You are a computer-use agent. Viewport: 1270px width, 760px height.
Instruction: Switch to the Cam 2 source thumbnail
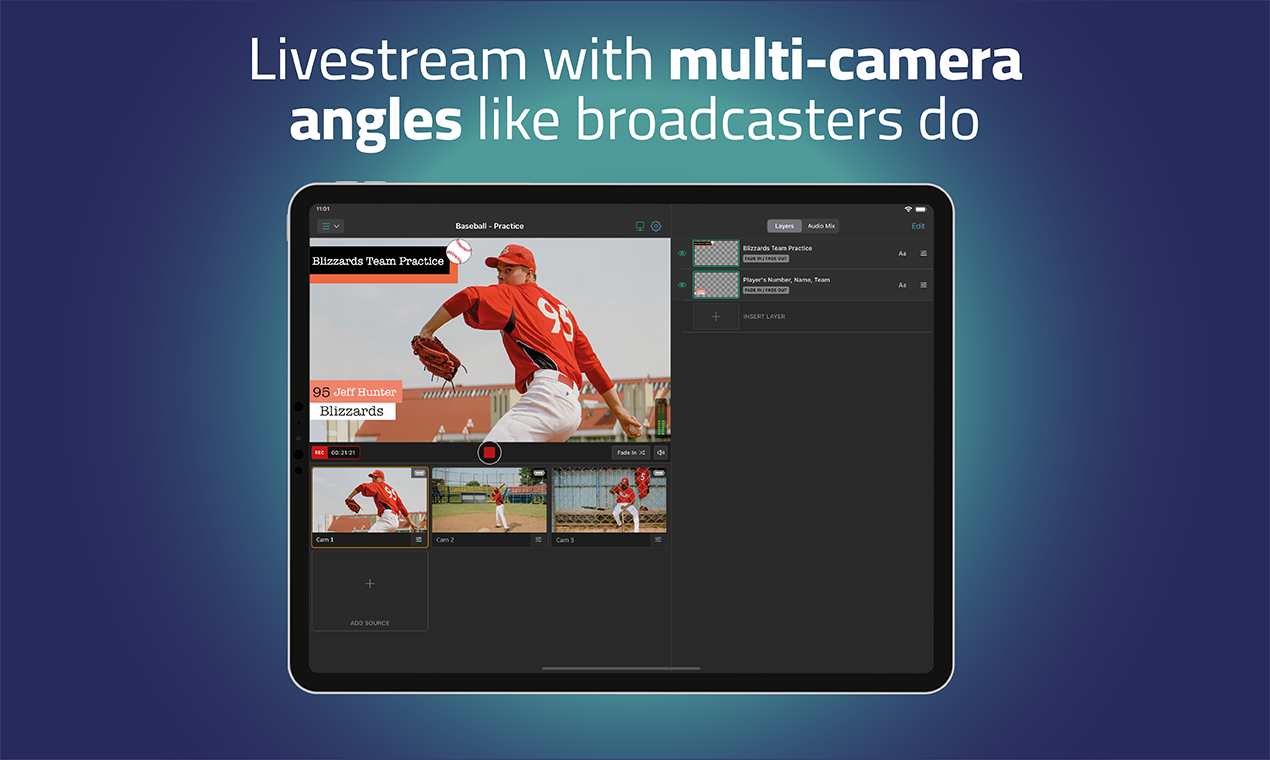pos(489,500)
